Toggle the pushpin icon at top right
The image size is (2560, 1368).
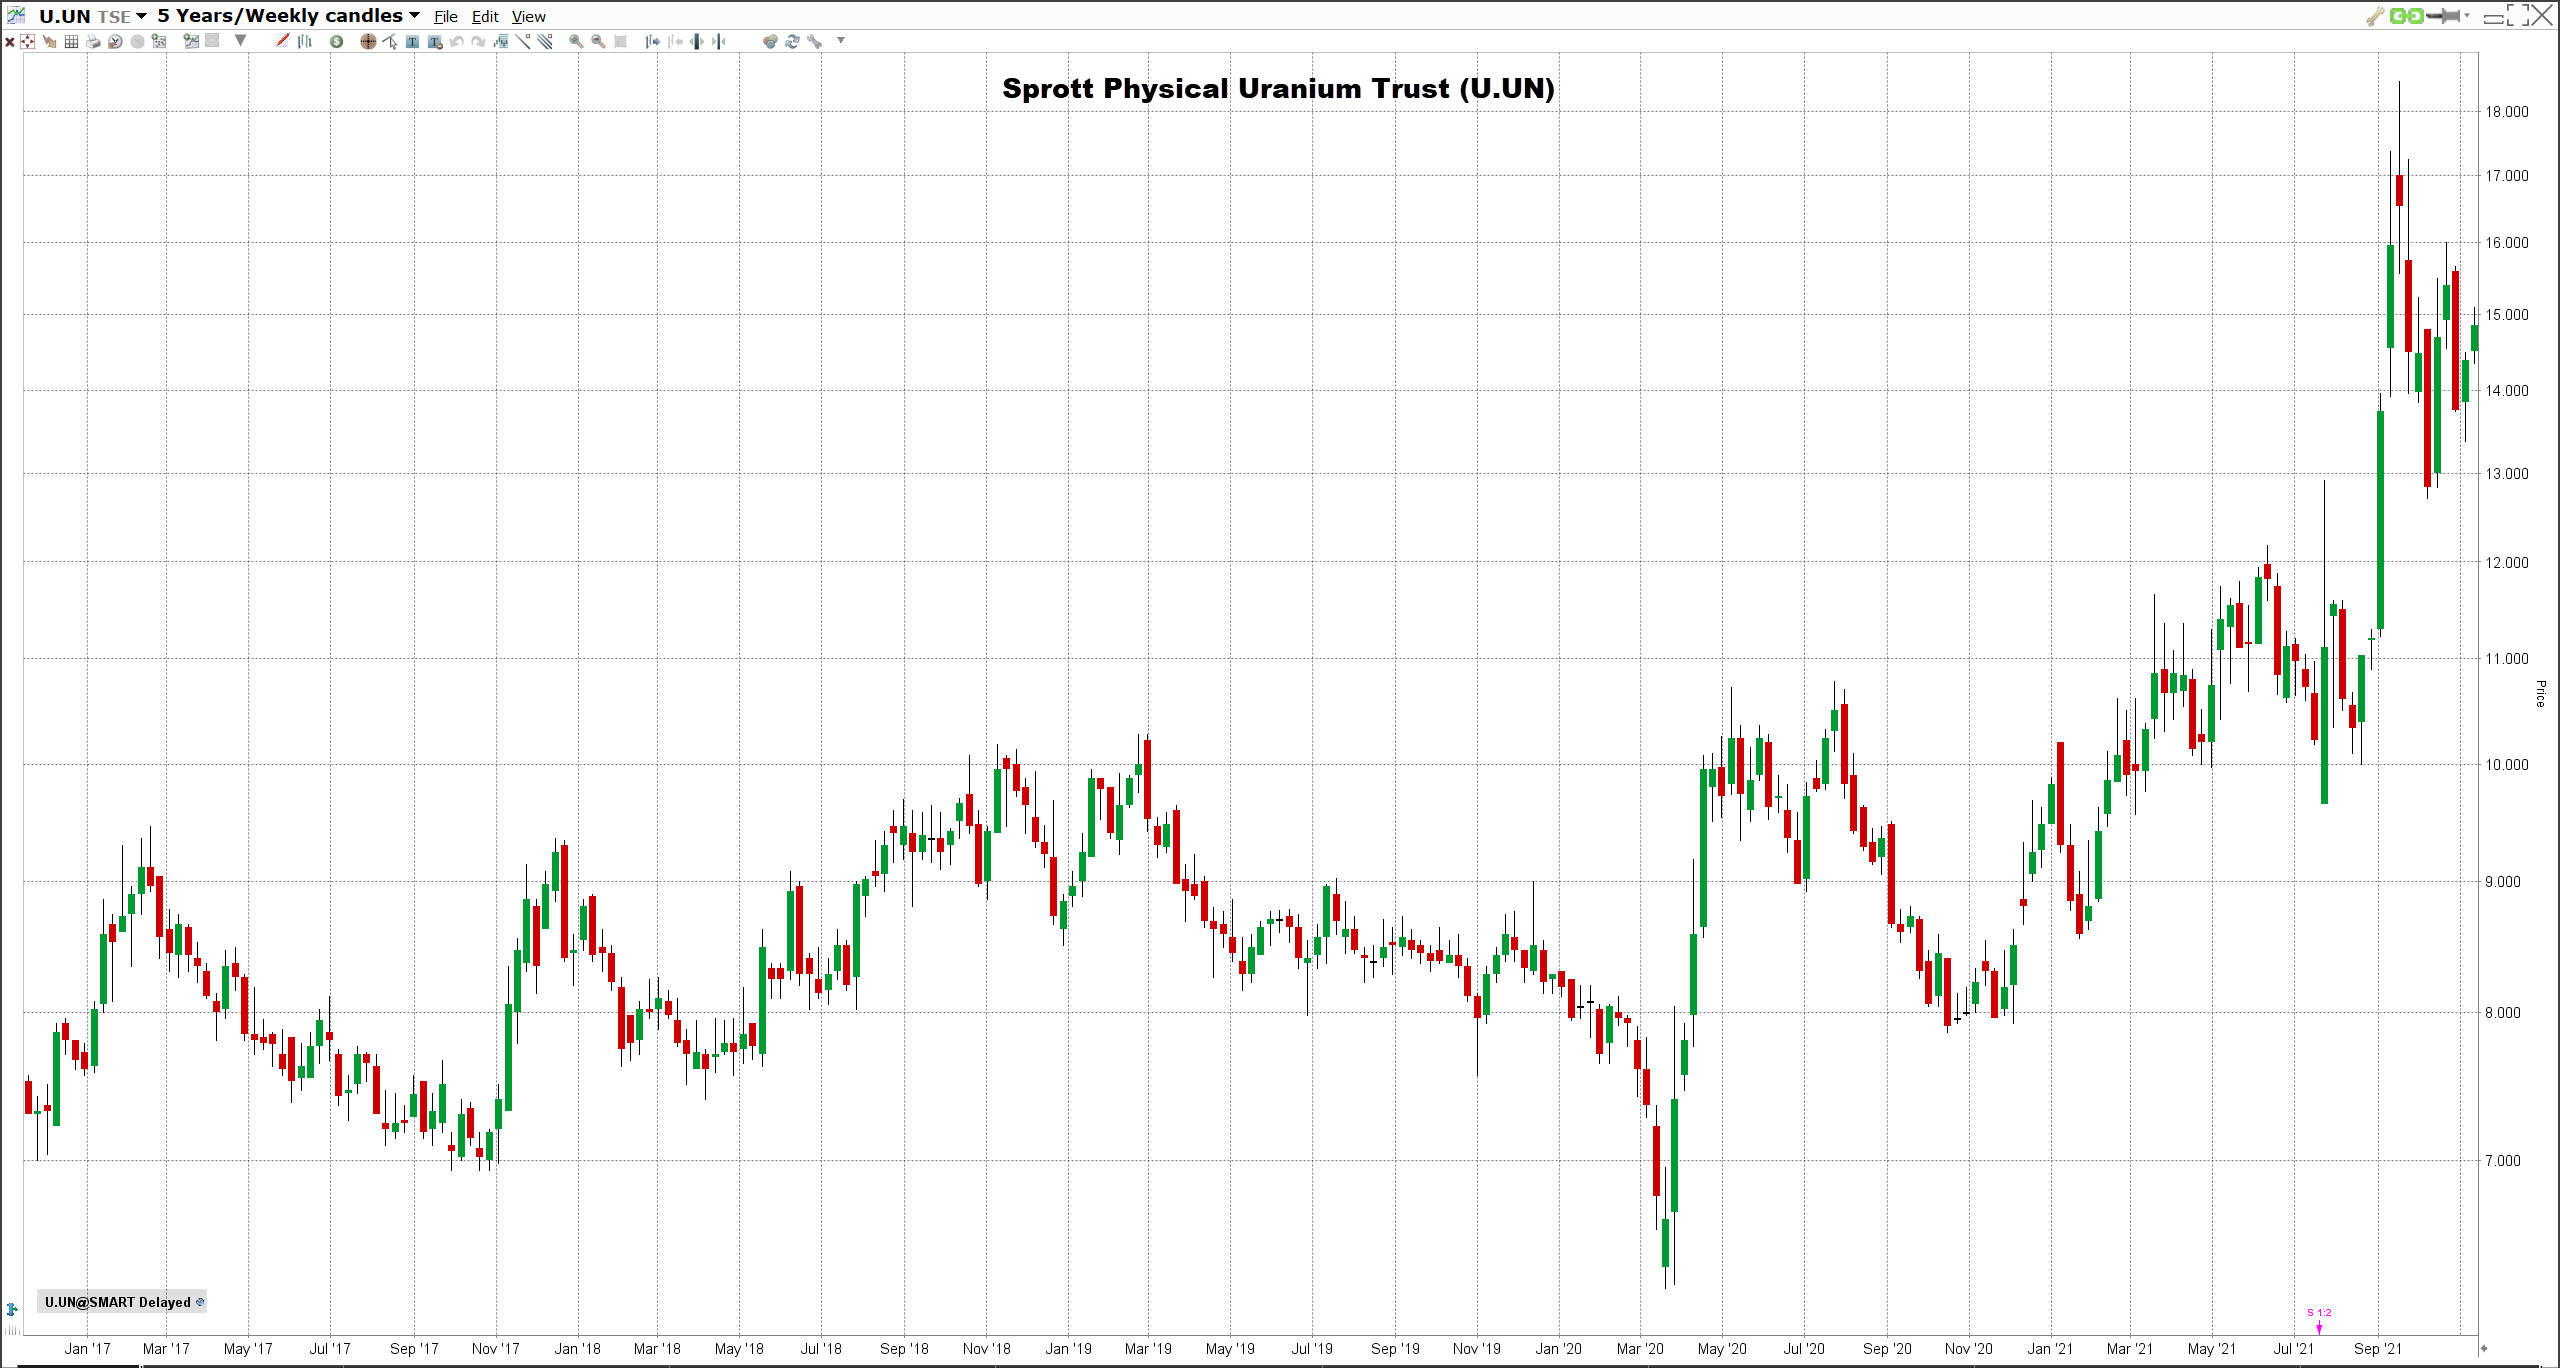click(x=2443, y=16)
